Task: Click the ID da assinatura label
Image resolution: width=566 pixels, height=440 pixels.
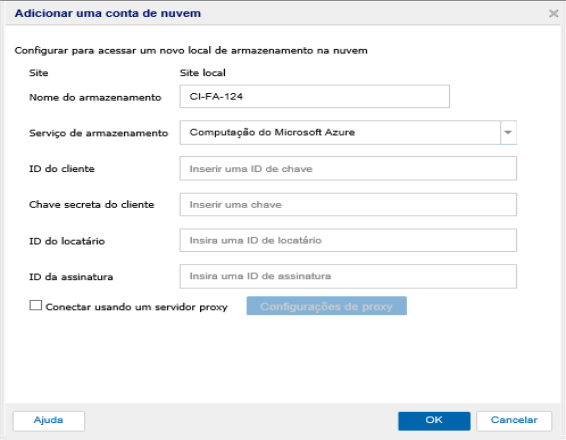Action: pyautogui.click(x=71, y=277)
